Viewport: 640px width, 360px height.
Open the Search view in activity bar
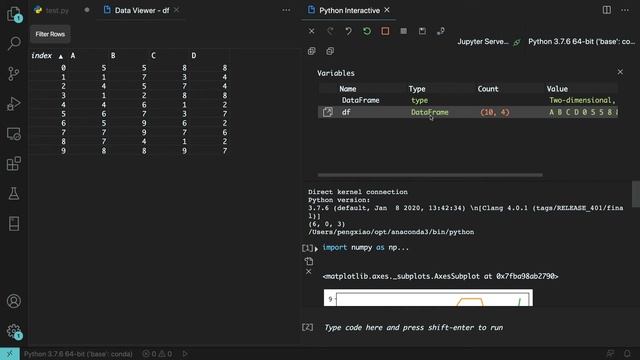point(14,43)
